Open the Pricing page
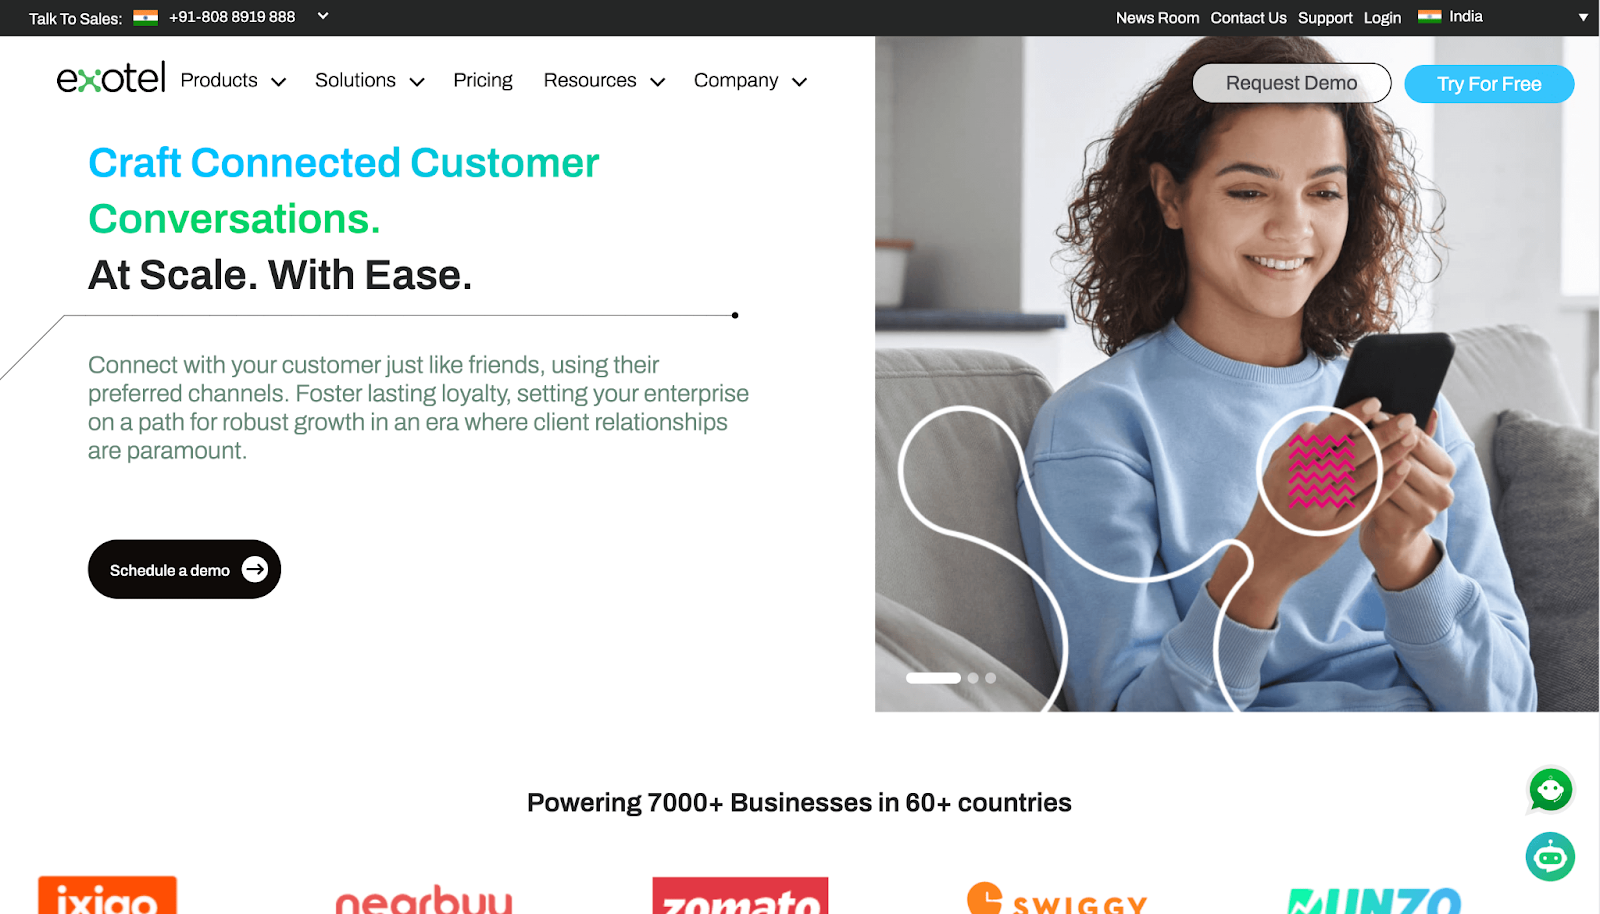The height and width of the screenshot is (914, 1600). pyautogui.click(x=483, y=80)
